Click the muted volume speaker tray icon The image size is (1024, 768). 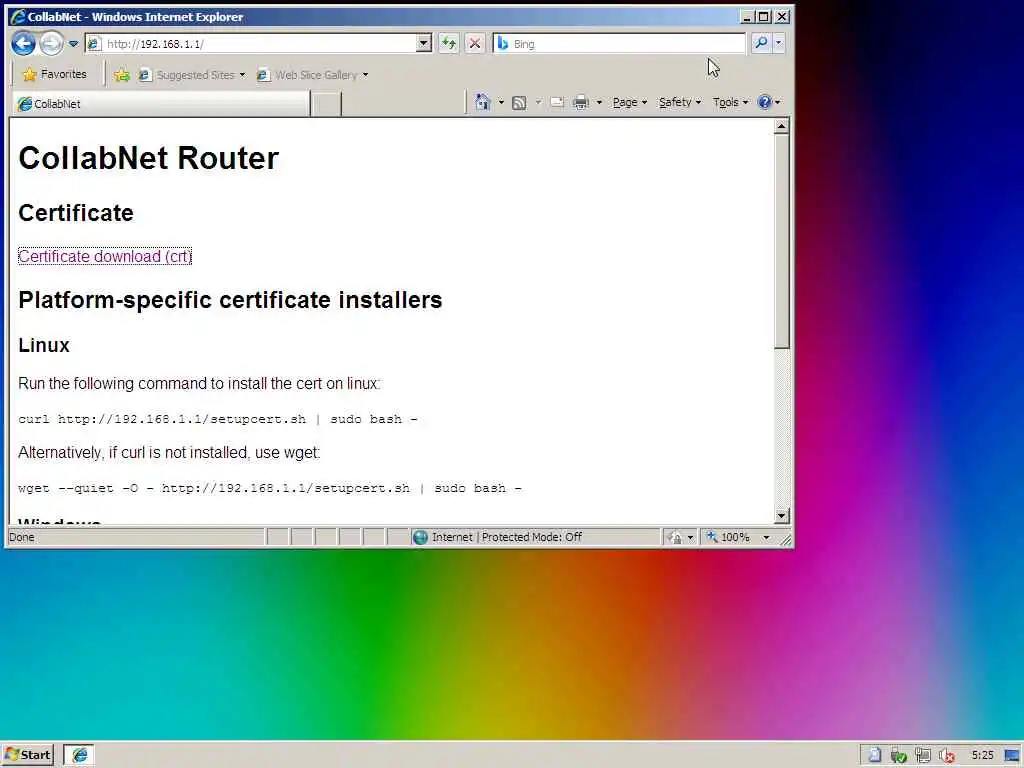(947, 756)
